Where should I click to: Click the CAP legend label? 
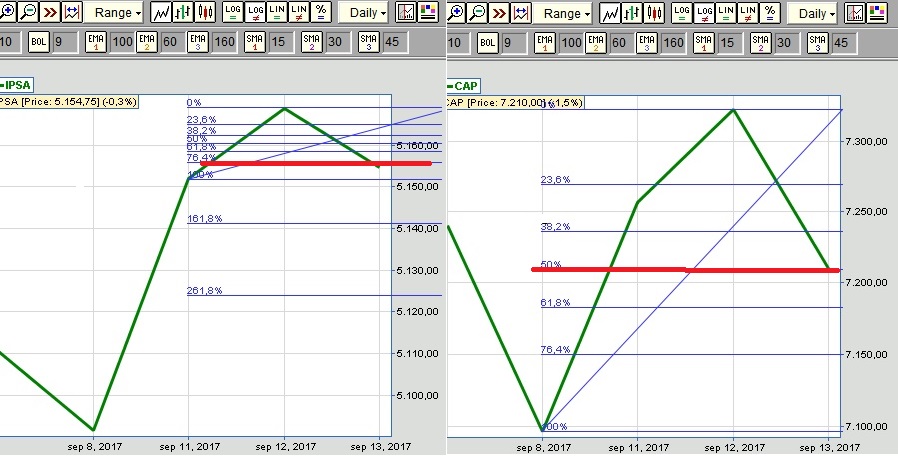pyautogui.click(x=463, y=86)
